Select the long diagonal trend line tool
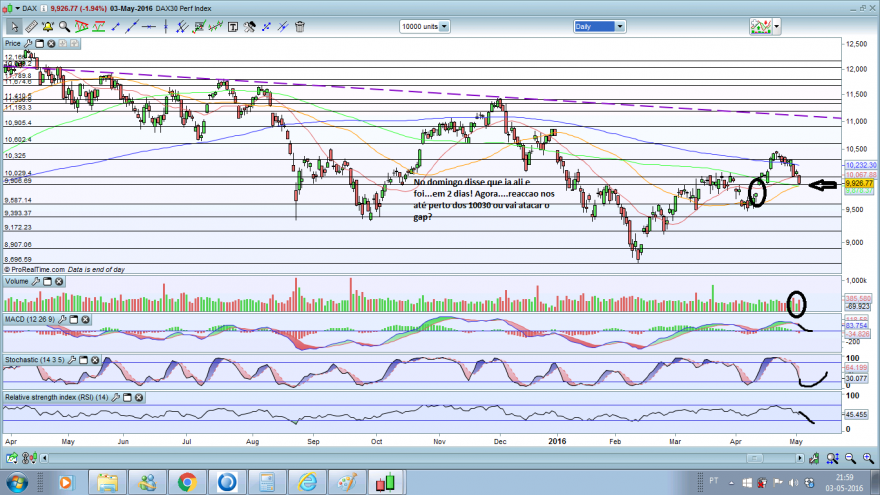This screenshot has width=880, height=495. (132, 26)
